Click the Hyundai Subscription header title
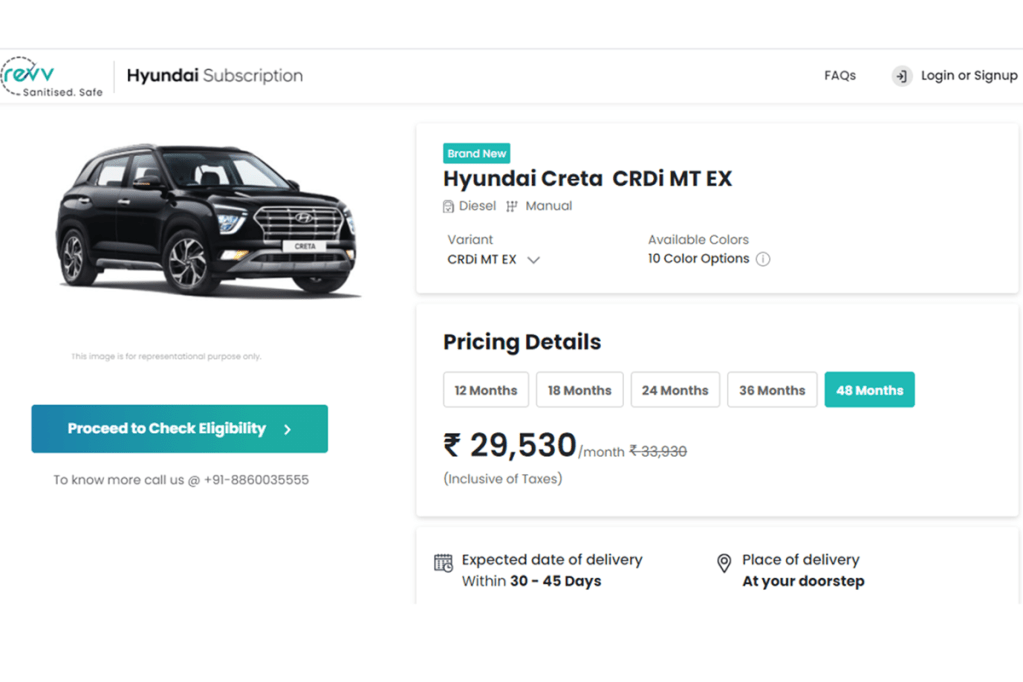The image size is (1023, 682). [x=215, y=76]
